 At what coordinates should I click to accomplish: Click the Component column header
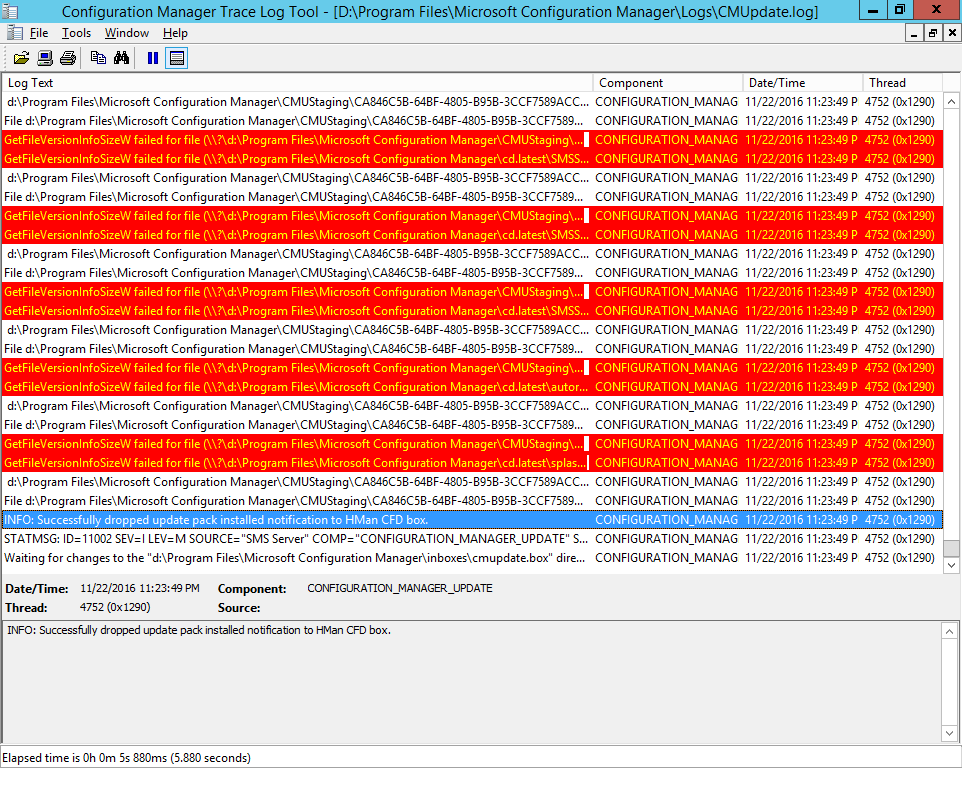668,83
